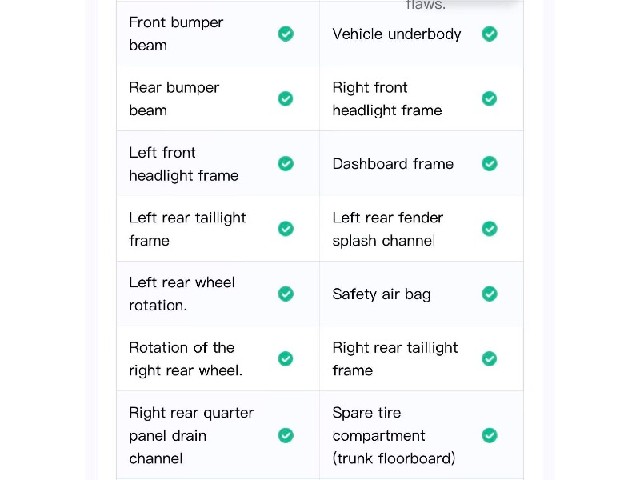The height and width of the screenshot is (480, 640).
Task: Click the checkmark for Right rear quarter panel drain channel
Action: pos(286,436)
